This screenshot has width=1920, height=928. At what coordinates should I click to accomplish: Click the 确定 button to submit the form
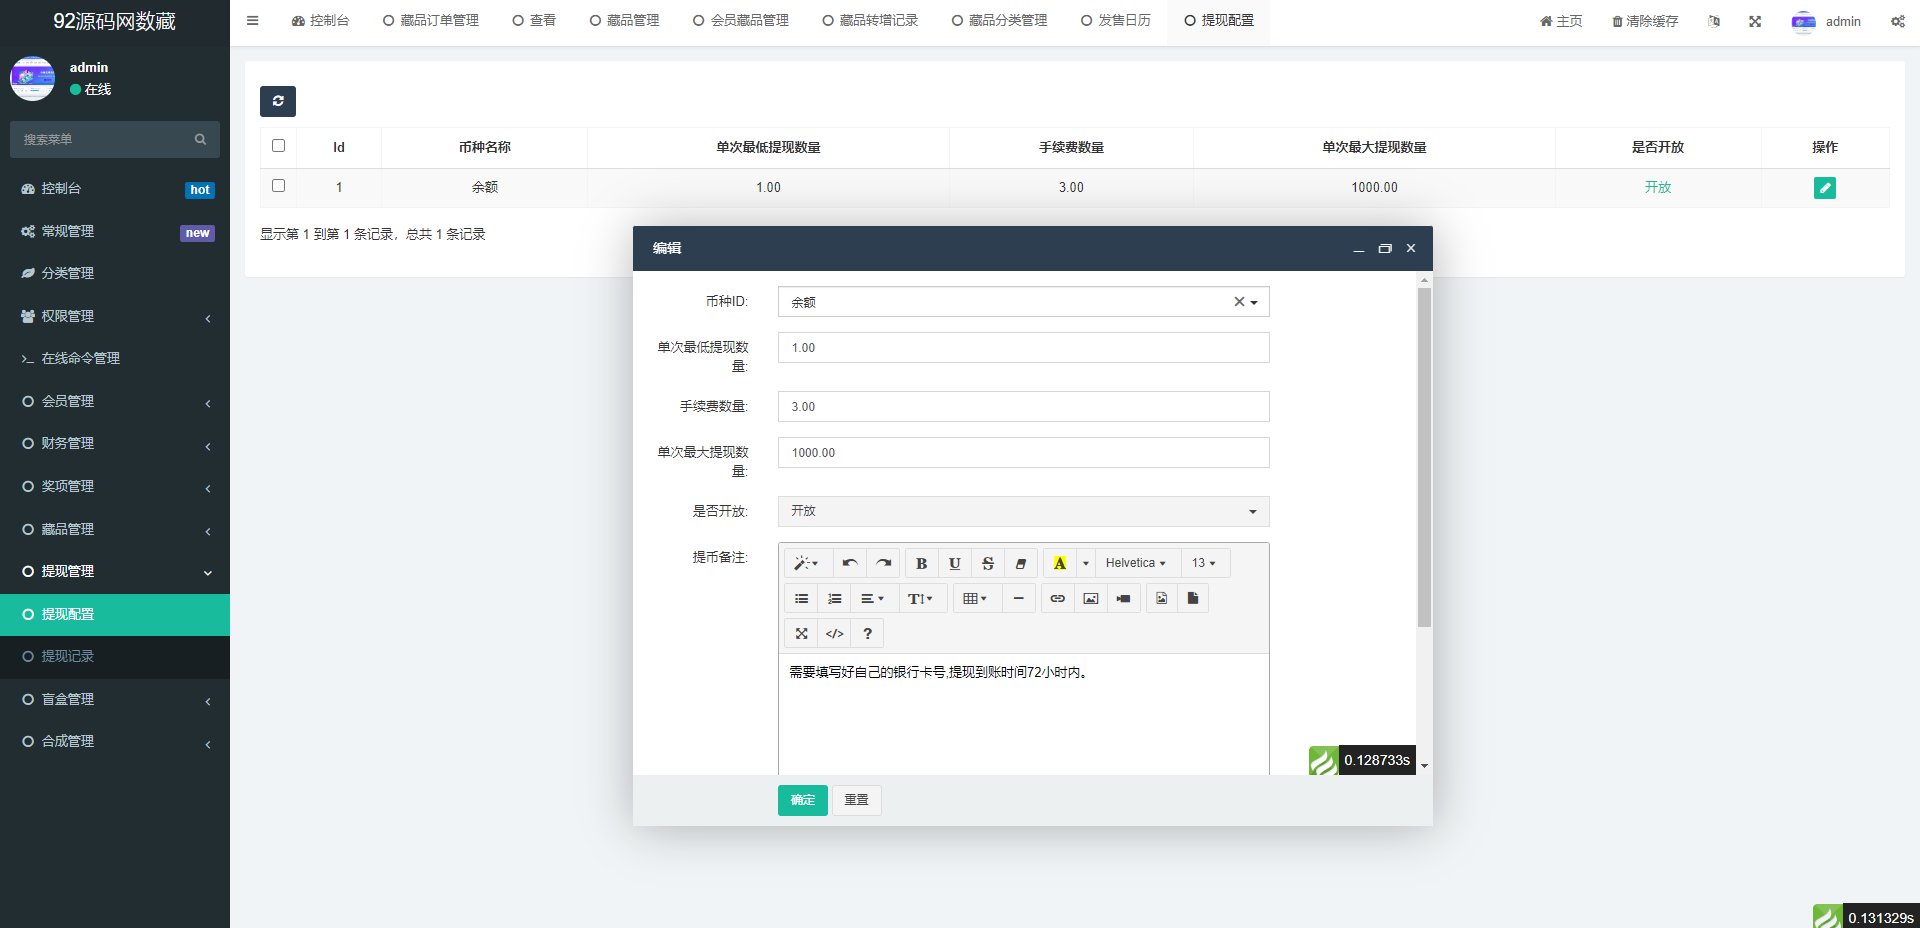click(802, 800)
